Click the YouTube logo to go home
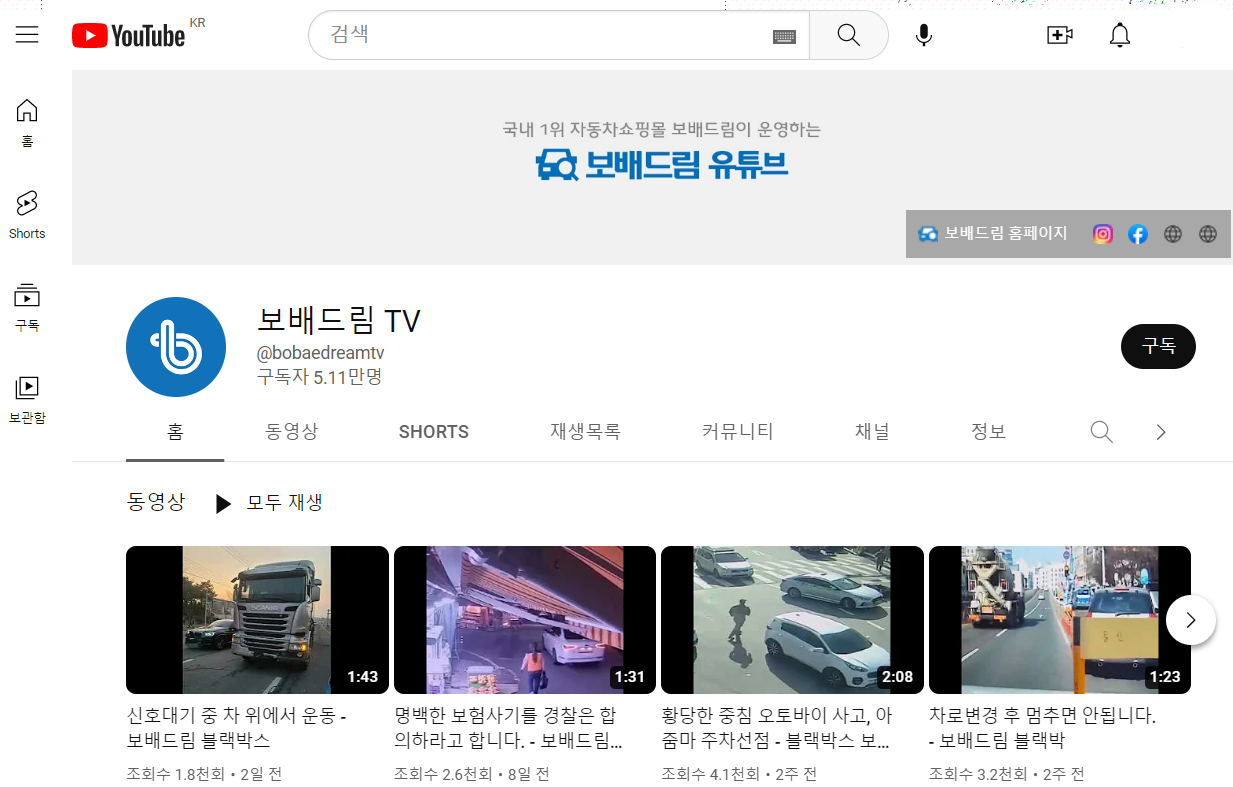 tap(128, 34)
